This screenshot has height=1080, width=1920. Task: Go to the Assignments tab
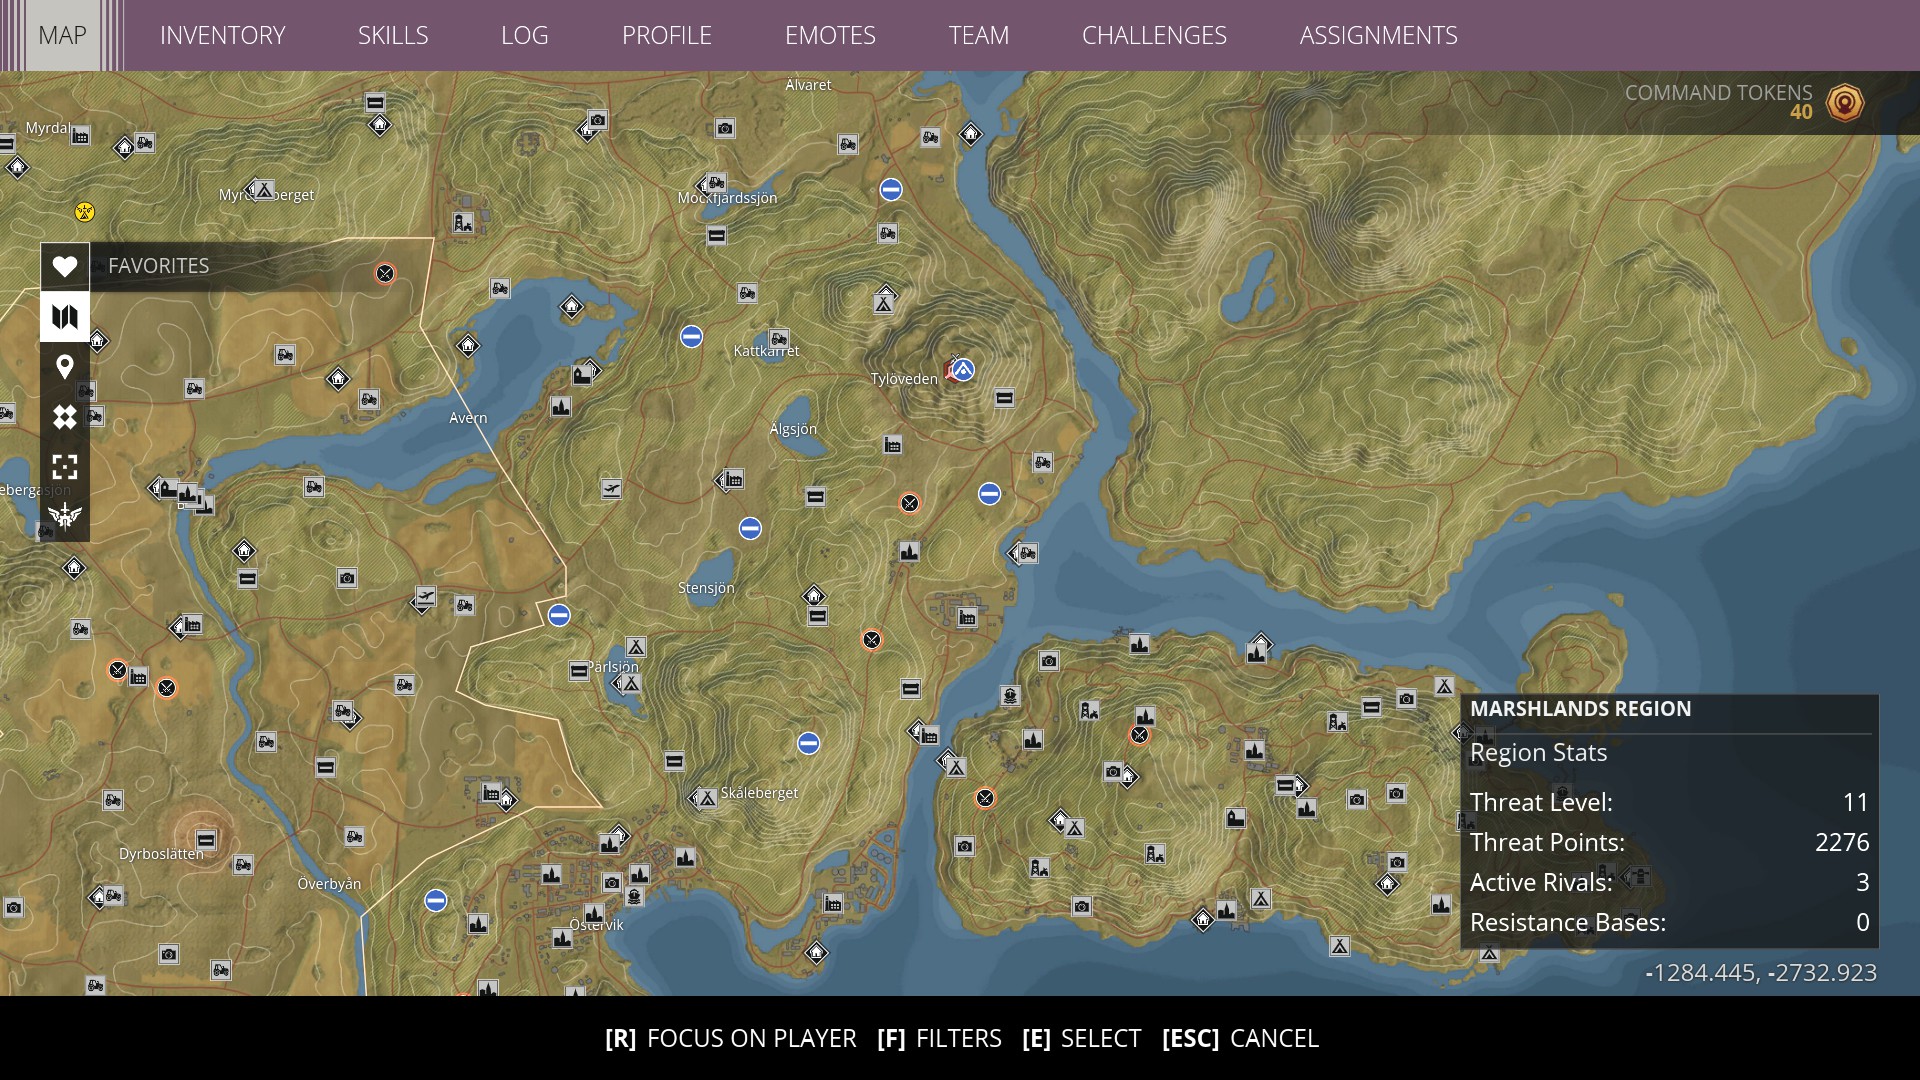click(x=1378, y=36)
